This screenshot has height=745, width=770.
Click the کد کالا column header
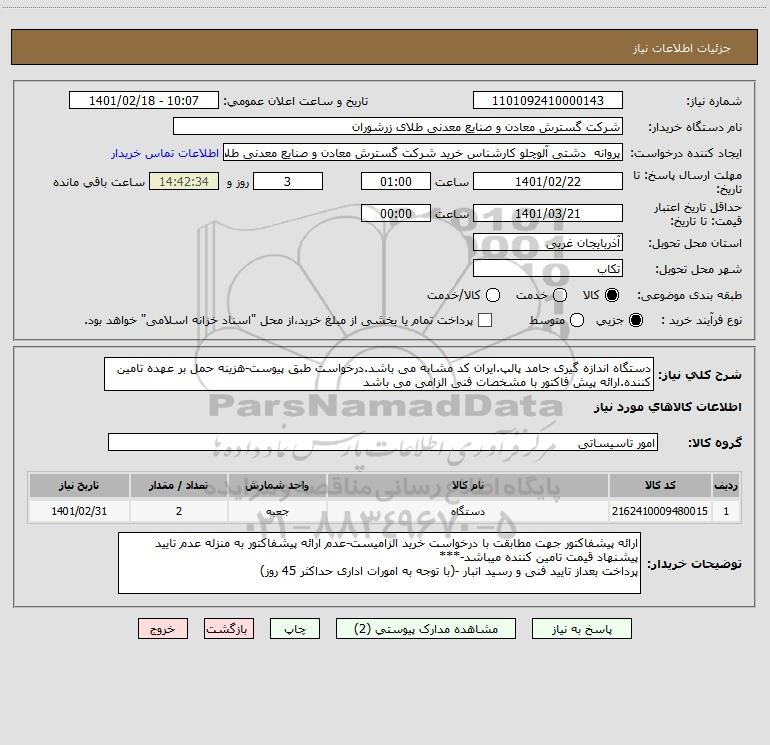[x=660, y=485]
